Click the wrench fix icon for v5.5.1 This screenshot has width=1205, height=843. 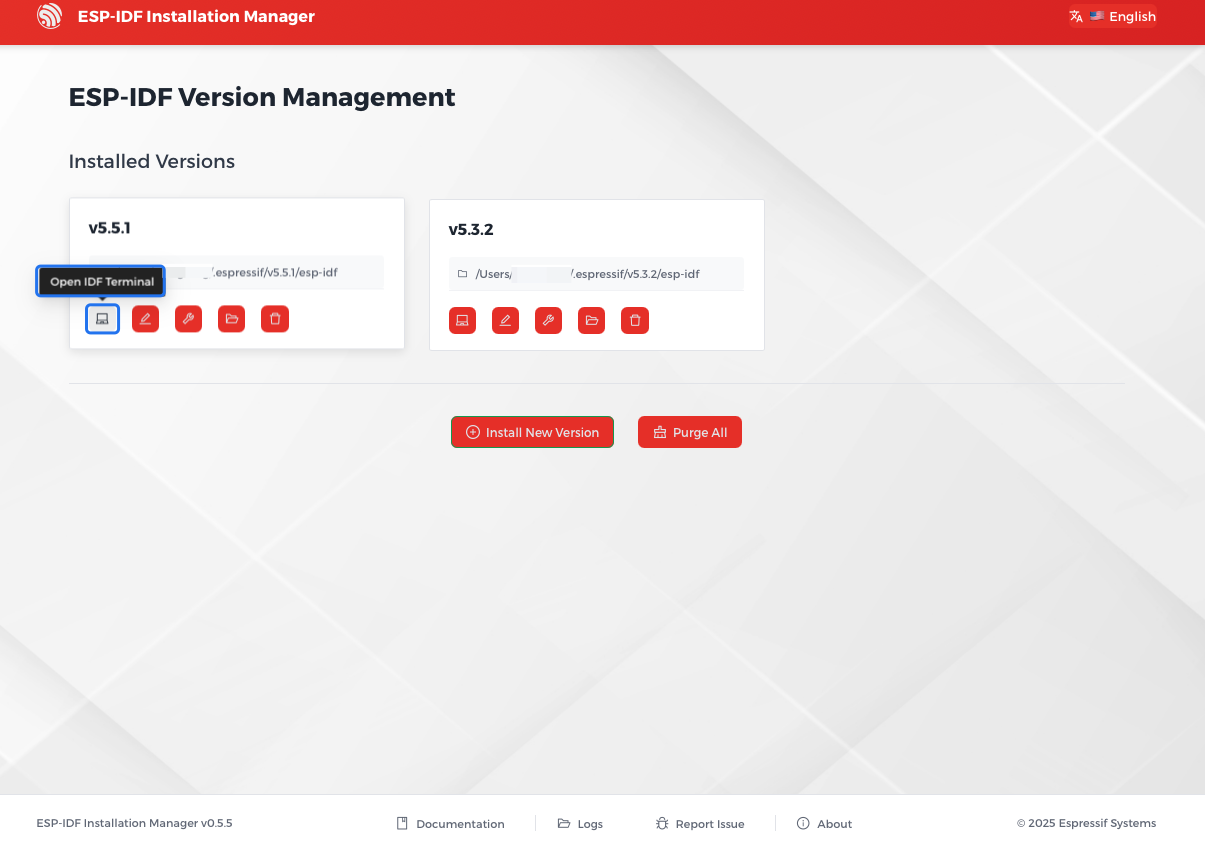(x=188, y=319)
